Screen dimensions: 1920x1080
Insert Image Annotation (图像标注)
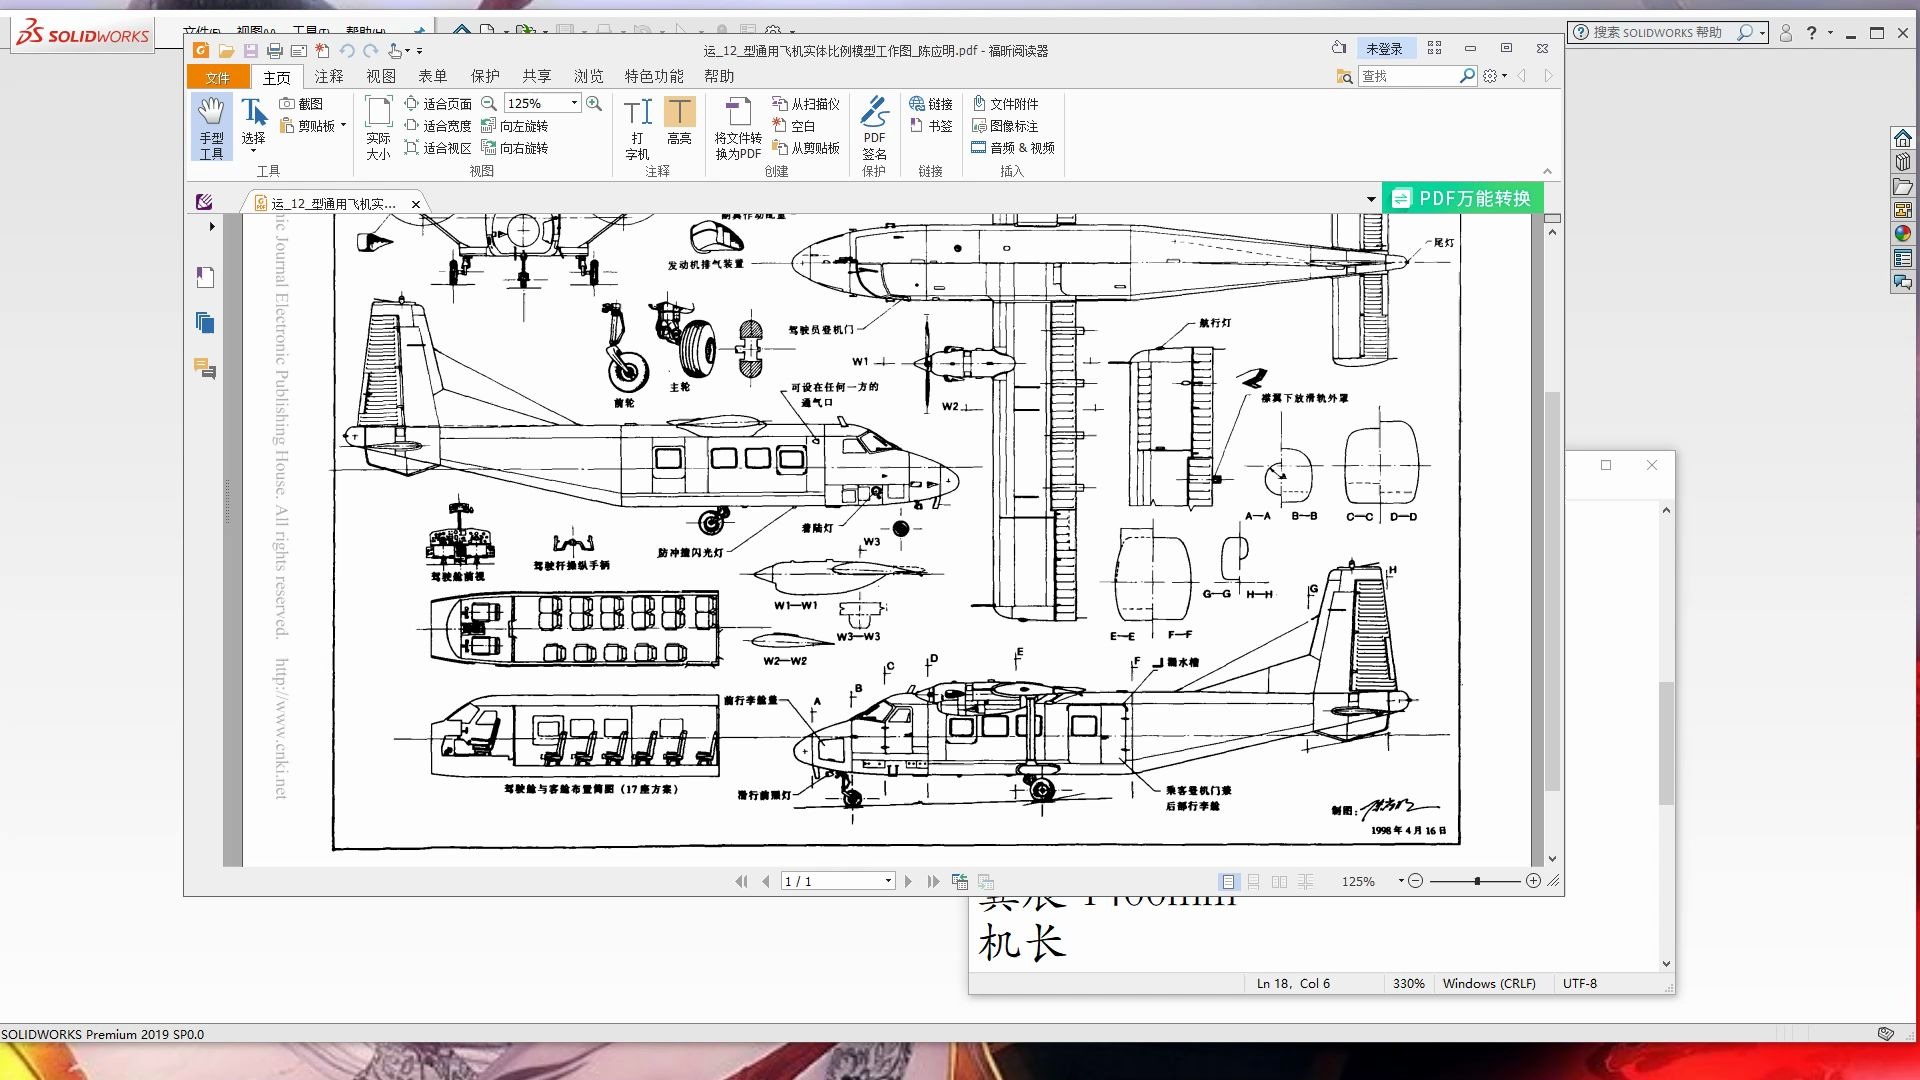click(1005, 126)
